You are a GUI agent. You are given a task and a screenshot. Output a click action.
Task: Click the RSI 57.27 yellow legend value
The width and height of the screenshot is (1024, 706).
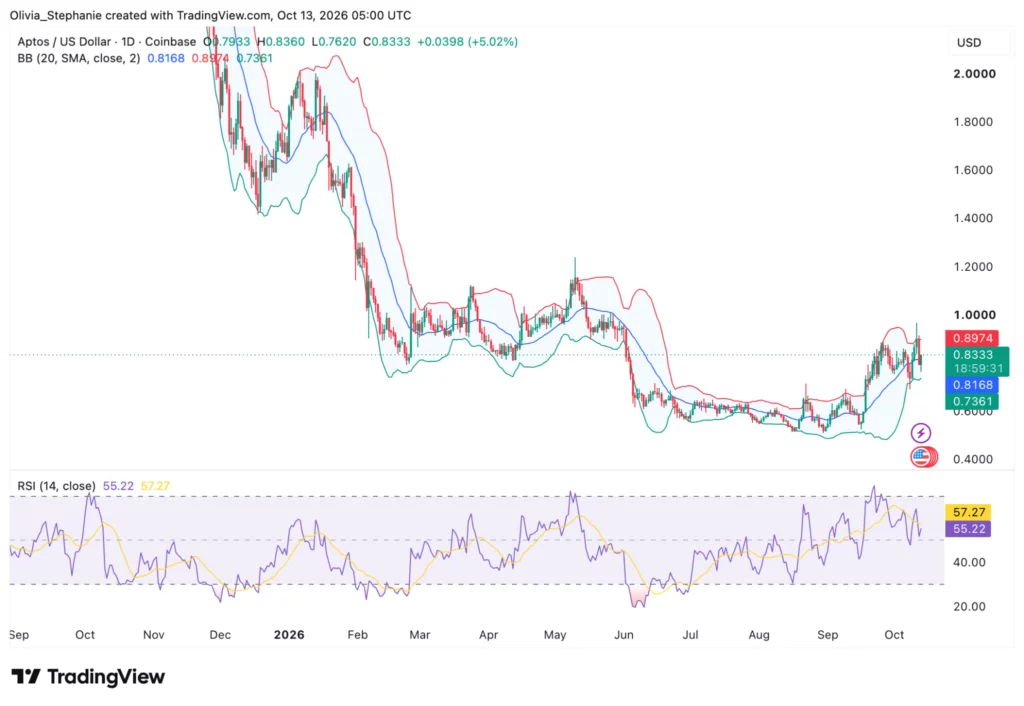tap(155, 486)
